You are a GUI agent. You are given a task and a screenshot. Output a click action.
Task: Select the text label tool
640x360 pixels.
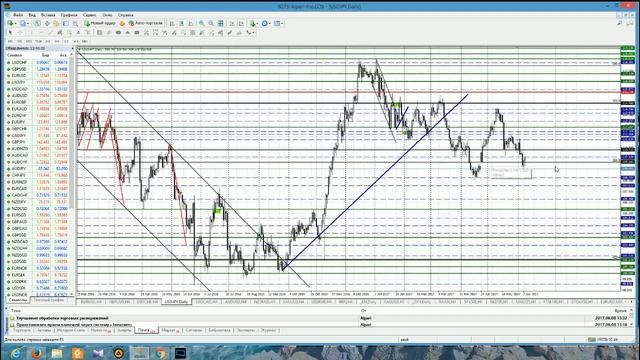tap(87, 32)
